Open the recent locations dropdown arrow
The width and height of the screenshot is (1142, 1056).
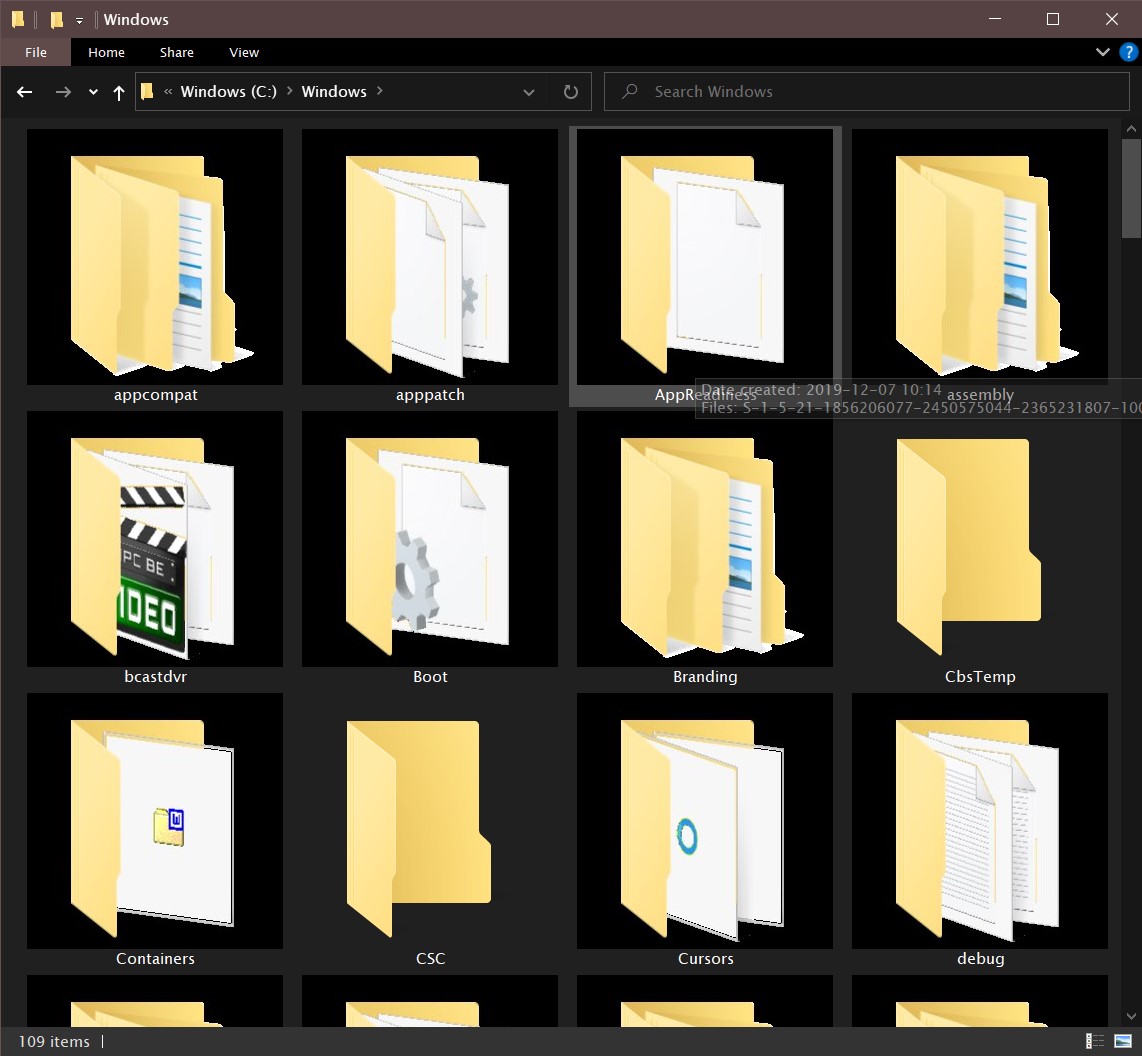[x=93, y=92]
